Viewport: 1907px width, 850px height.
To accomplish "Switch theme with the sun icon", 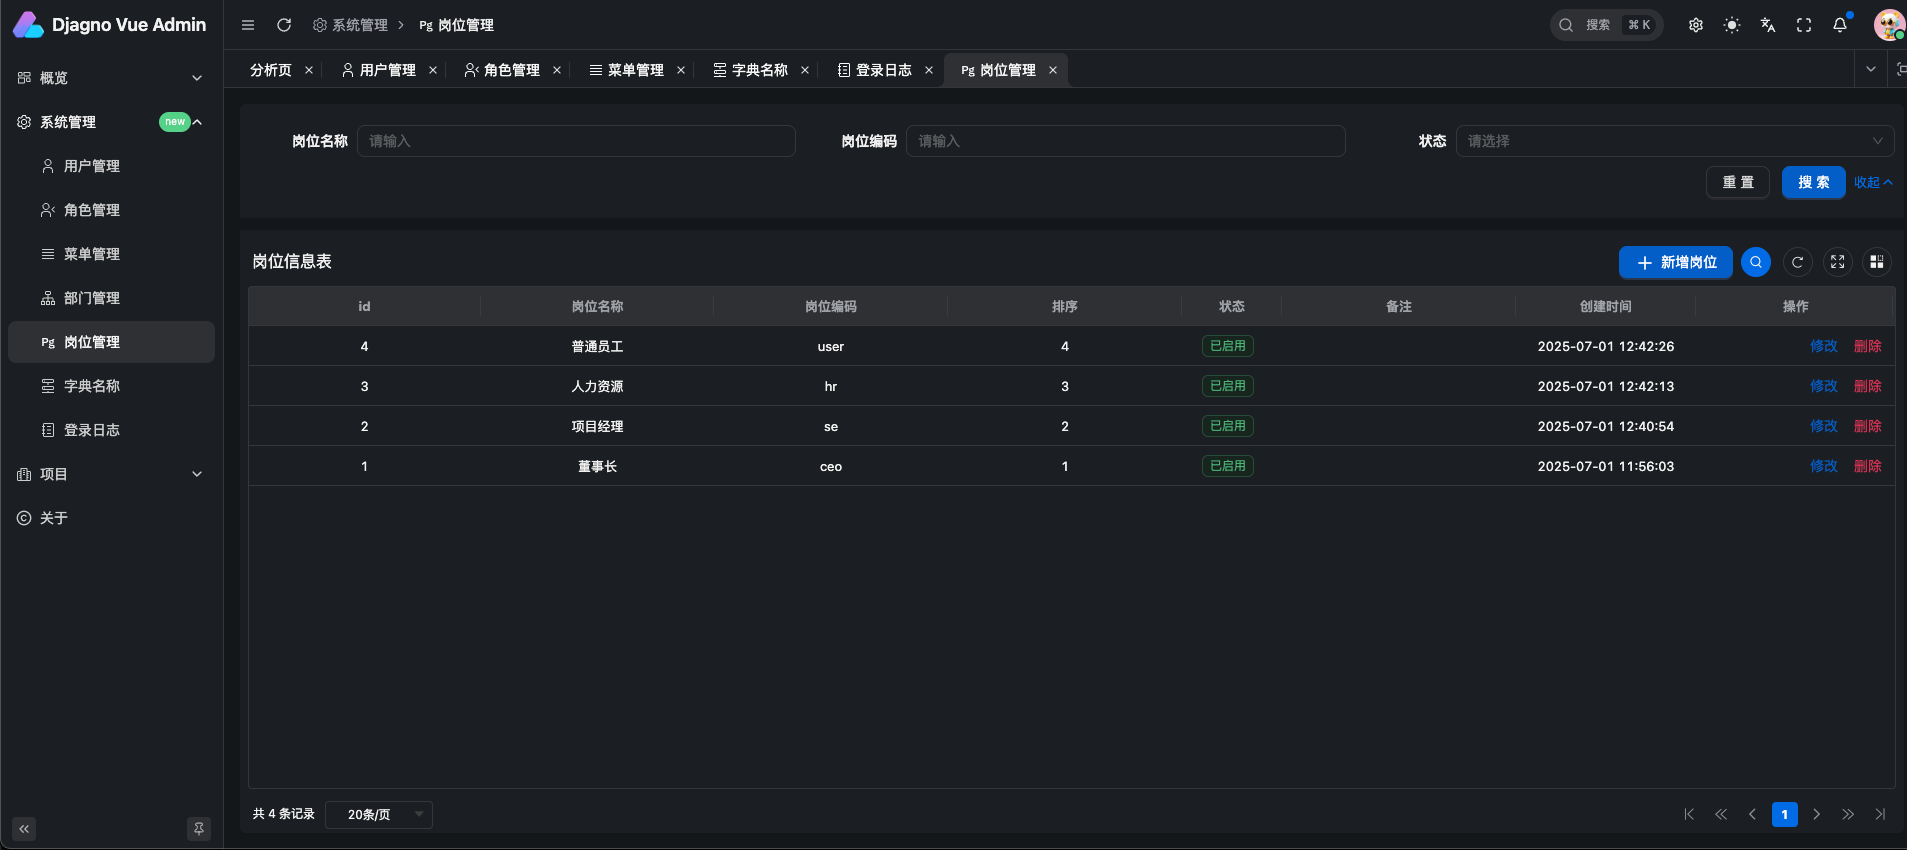I will (1732, 25).
